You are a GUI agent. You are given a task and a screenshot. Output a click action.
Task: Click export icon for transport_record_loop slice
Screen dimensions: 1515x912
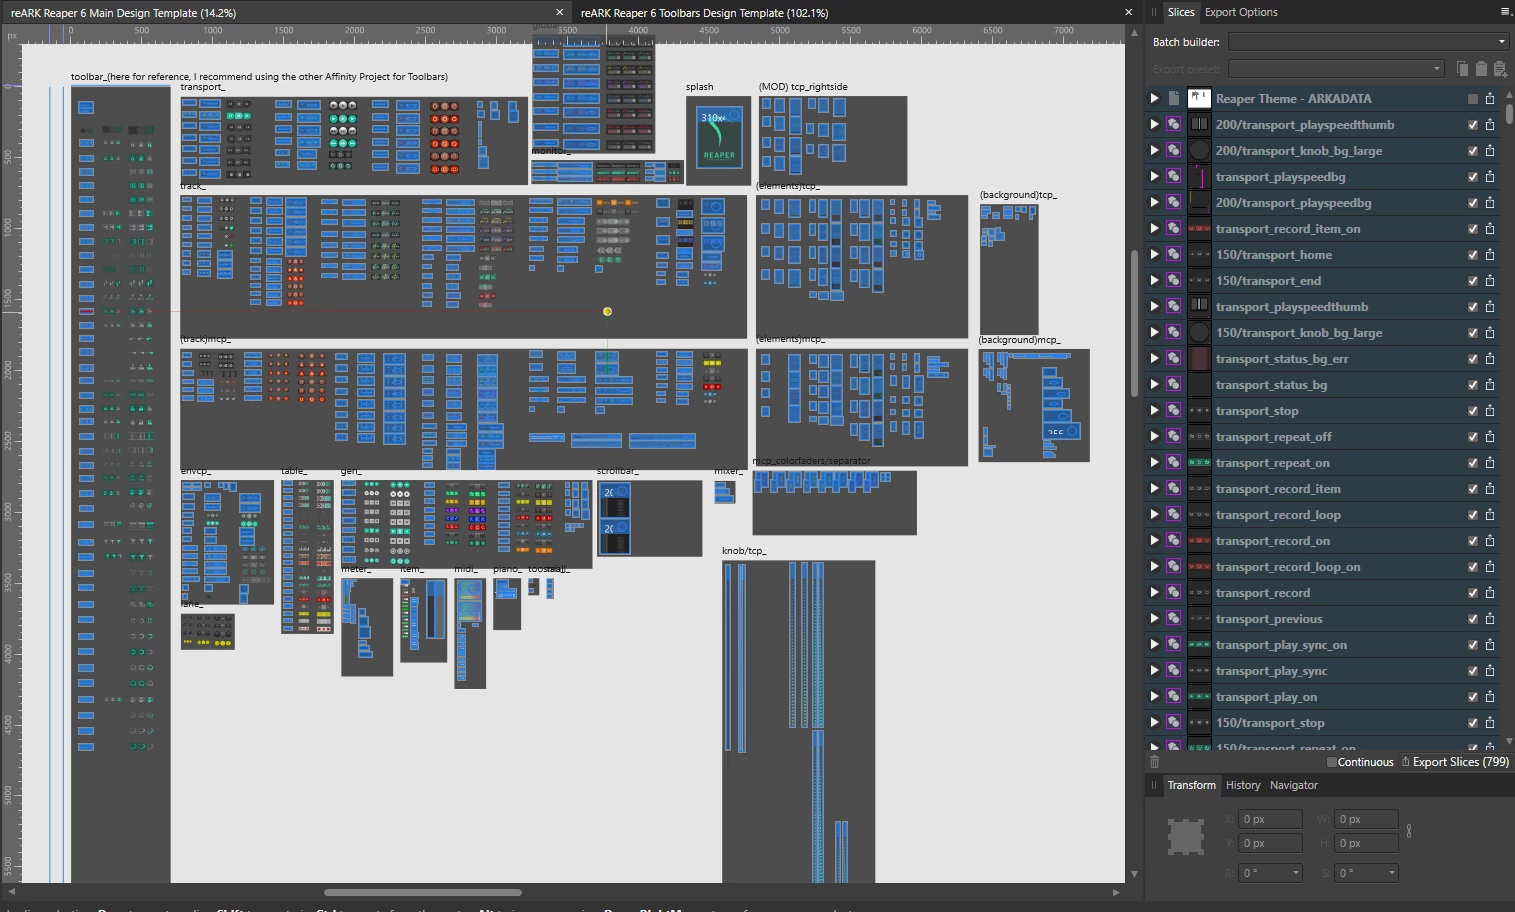(1490, 514)
